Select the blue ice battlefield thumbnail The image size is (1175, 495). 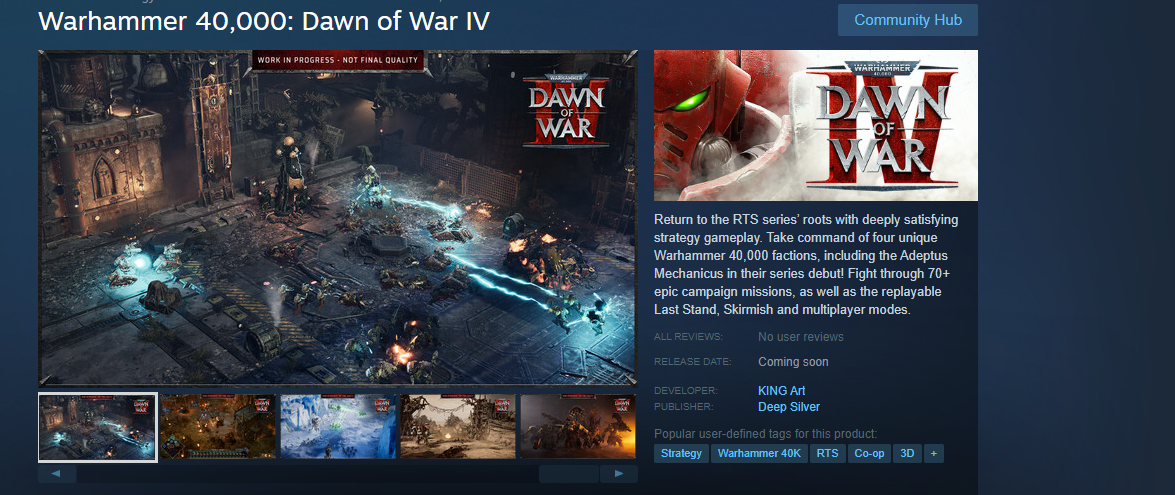coord(338,426)
